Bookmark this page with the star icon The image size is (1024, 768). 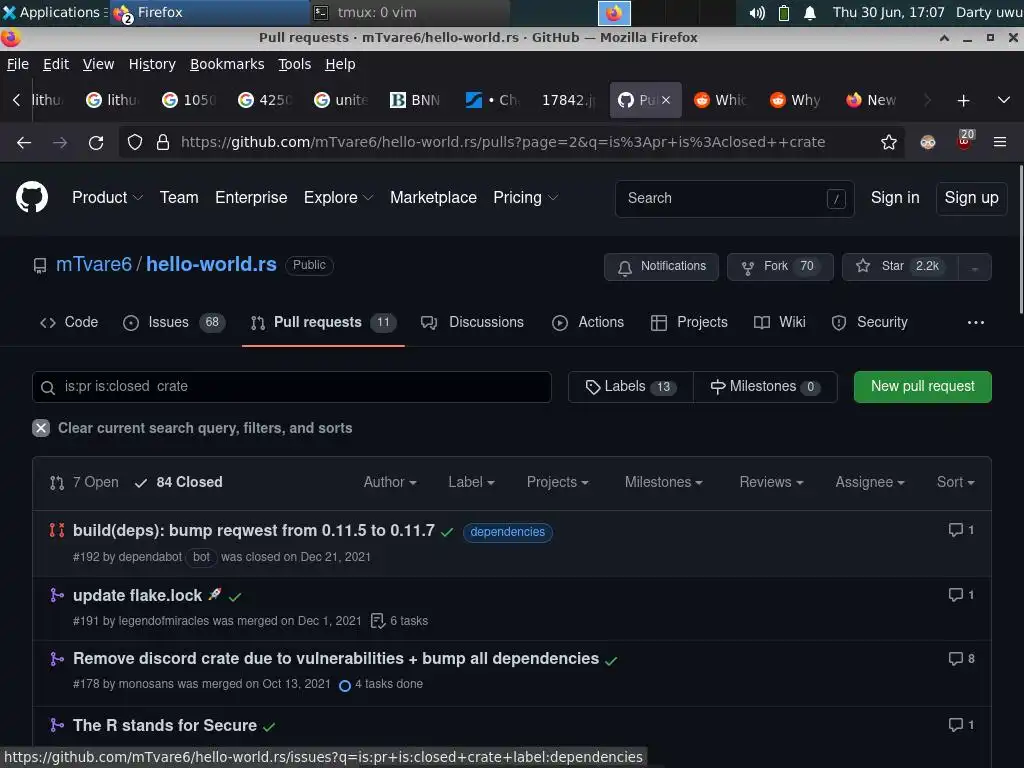pos(888,142)
